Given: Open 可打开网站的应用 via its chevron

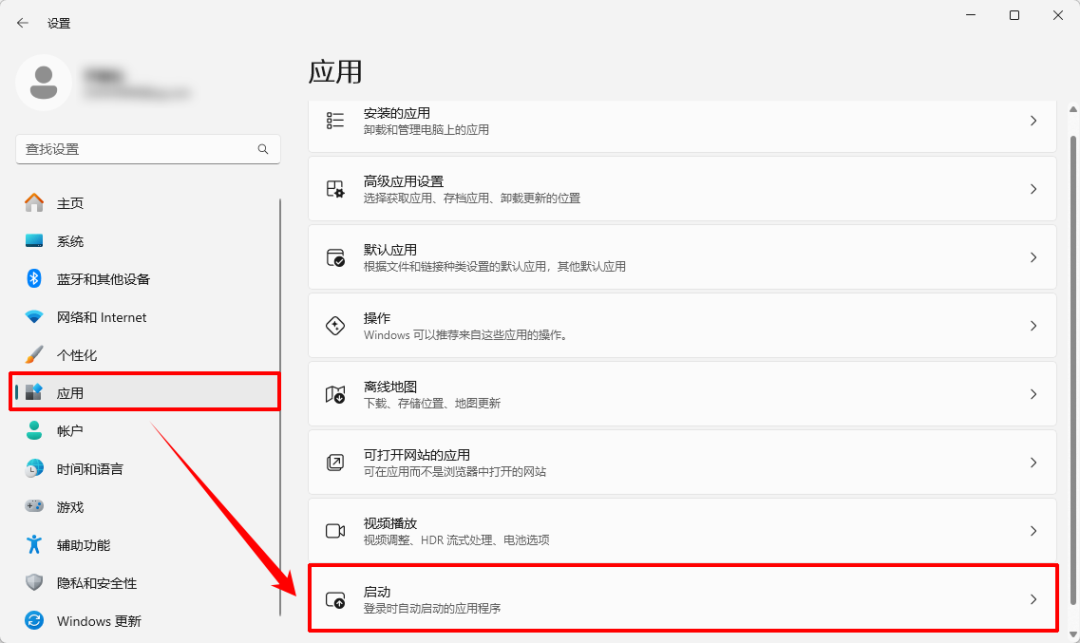Looking at the screenshot, I should click(x=1033, y=462).
